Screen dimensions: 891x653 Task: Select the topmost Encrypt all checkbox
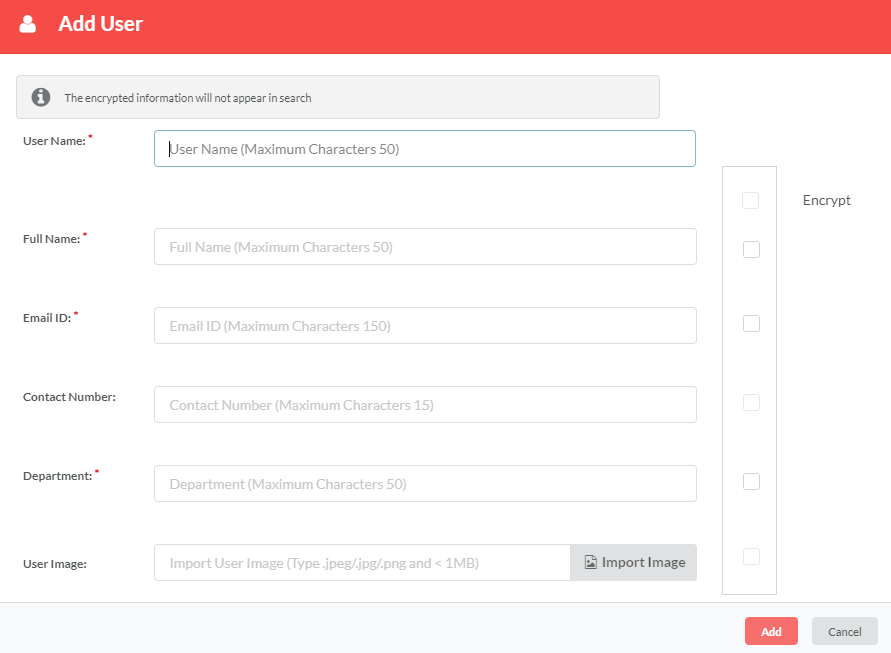tap(750, 200)
